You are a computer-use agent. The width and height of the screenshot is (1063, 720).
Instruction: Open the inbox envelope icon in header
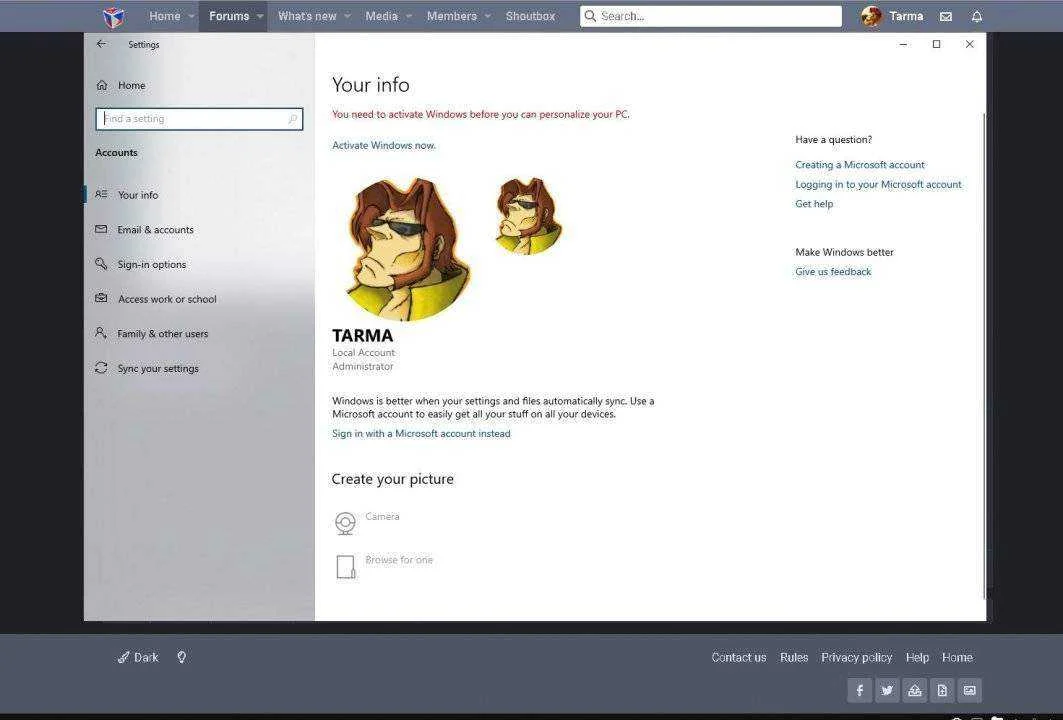point(946,16)
